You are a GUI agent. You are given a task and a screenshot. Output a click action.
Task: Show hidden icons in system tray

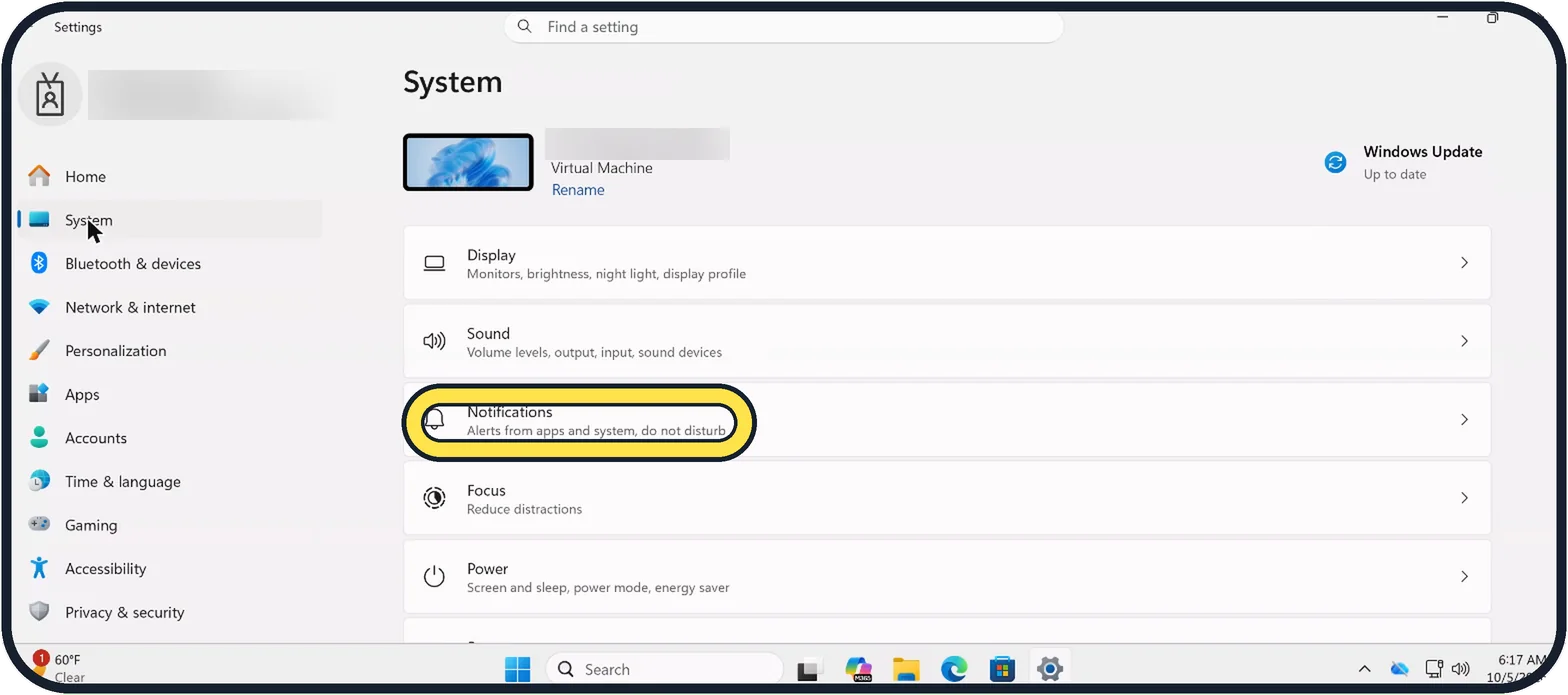coord(1364,669)
